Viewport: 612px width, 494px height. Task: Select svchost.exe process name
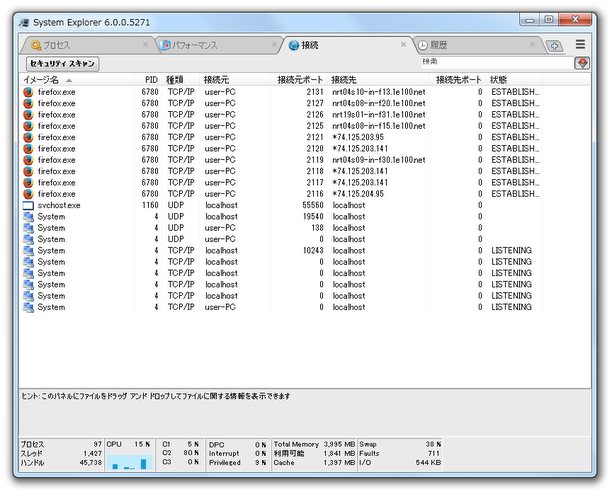click(59, 205)
